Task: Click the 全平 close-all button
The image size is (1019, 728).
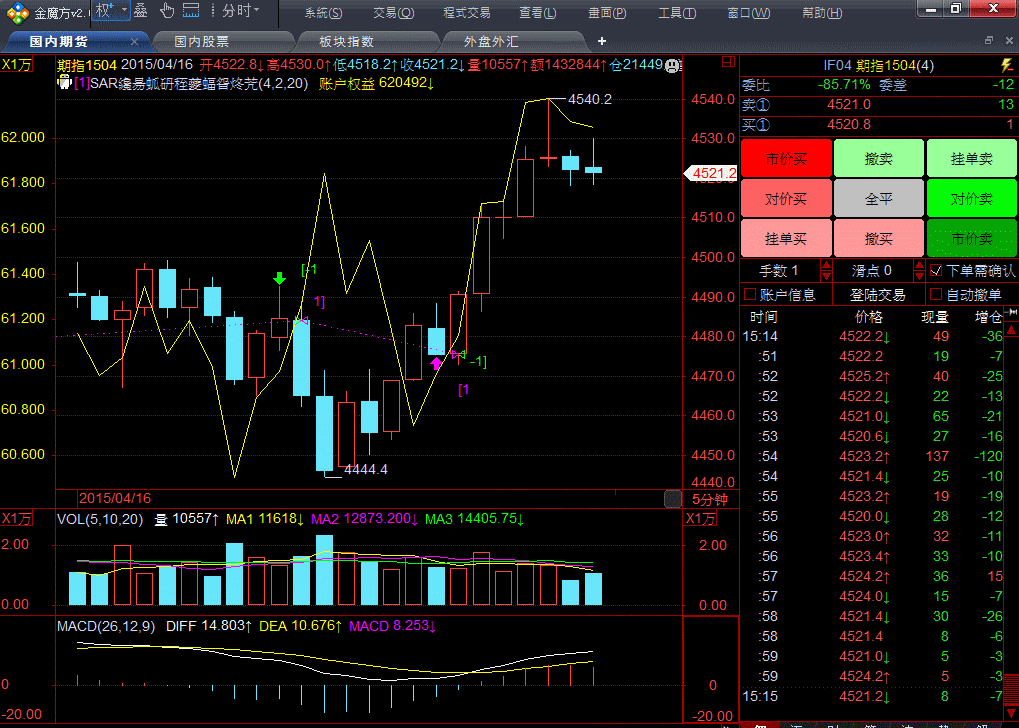Action: 879,198
